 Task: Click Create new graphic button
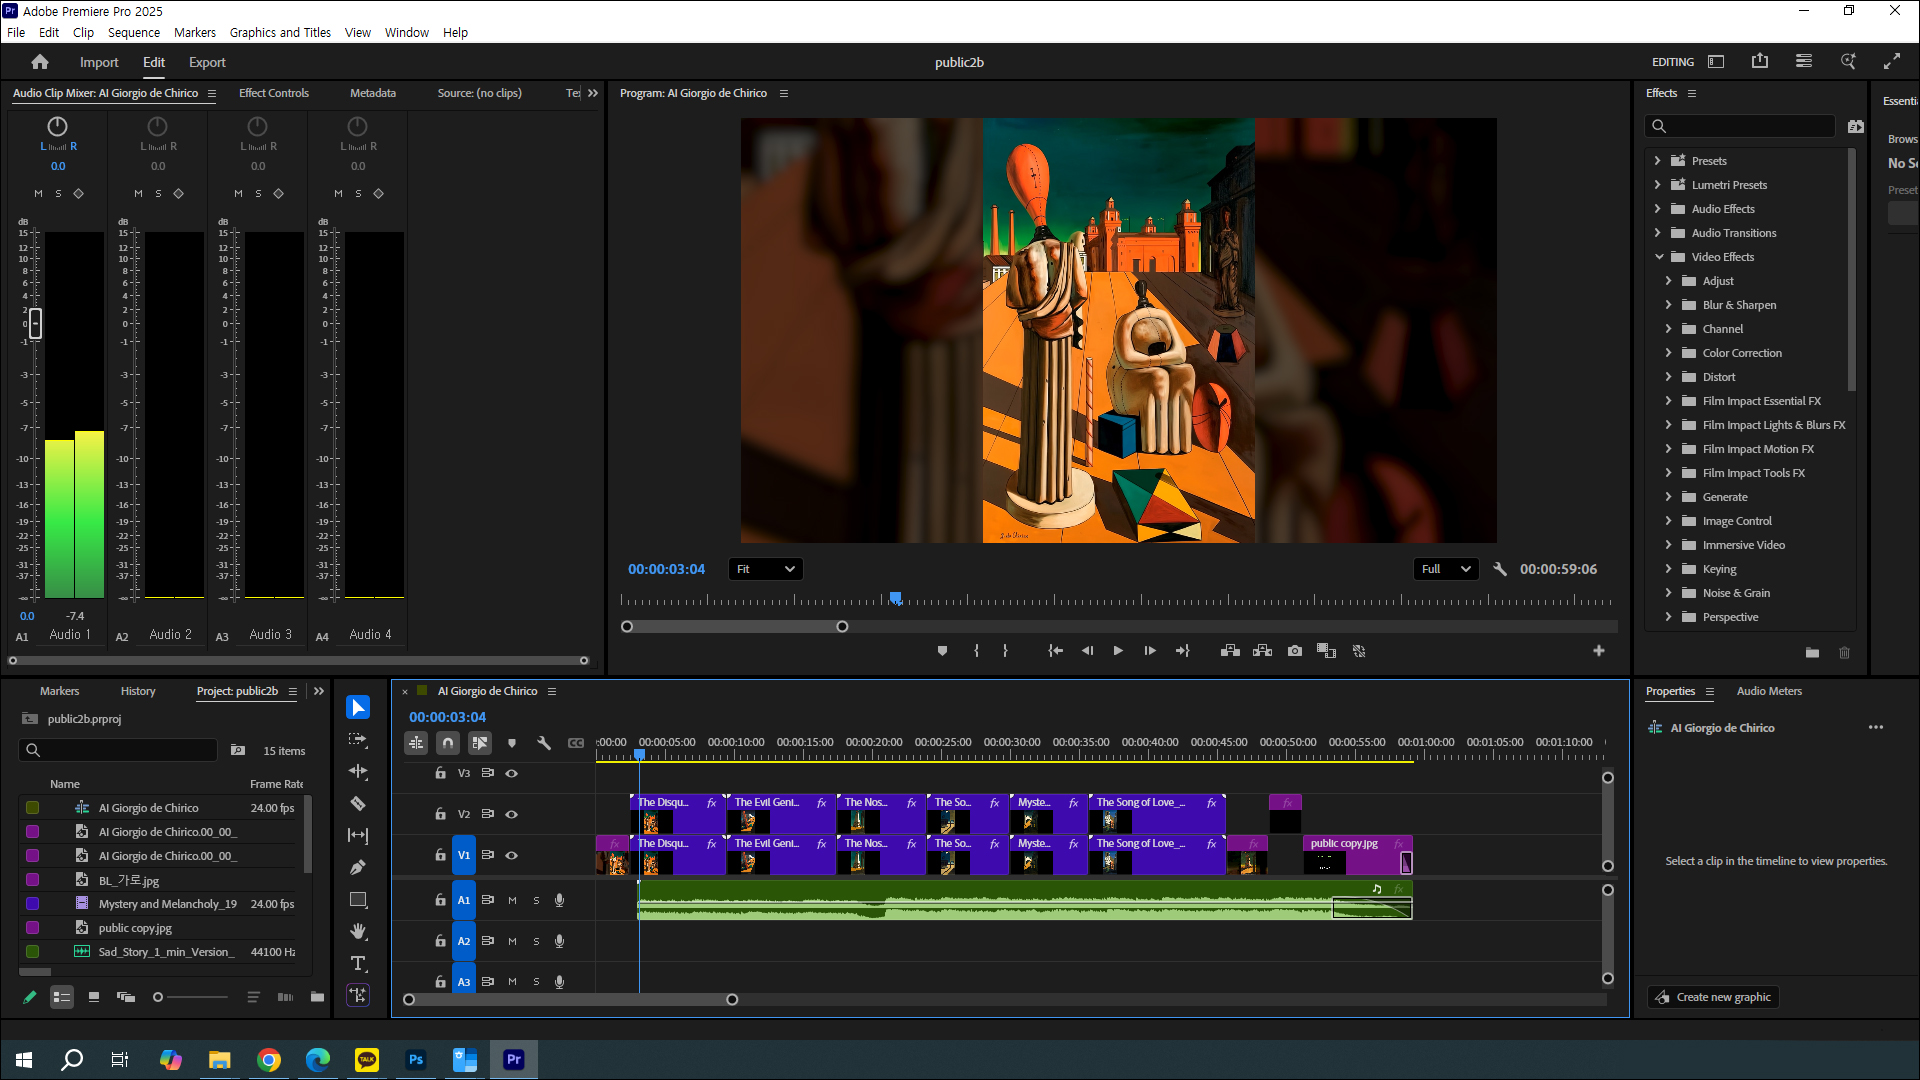pos(1713,997)
